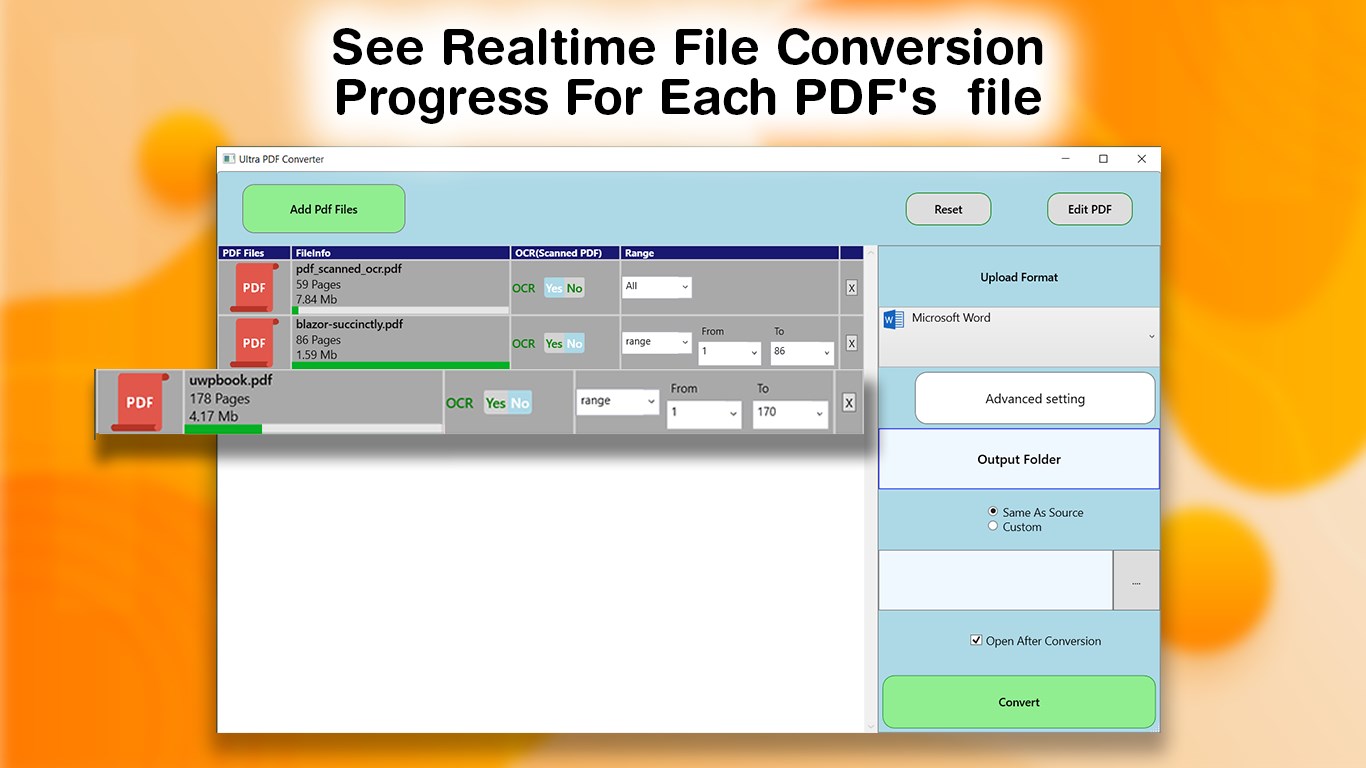
Task: Open the Microsoft Word upload format dropdown
Action: point(1150,337)
